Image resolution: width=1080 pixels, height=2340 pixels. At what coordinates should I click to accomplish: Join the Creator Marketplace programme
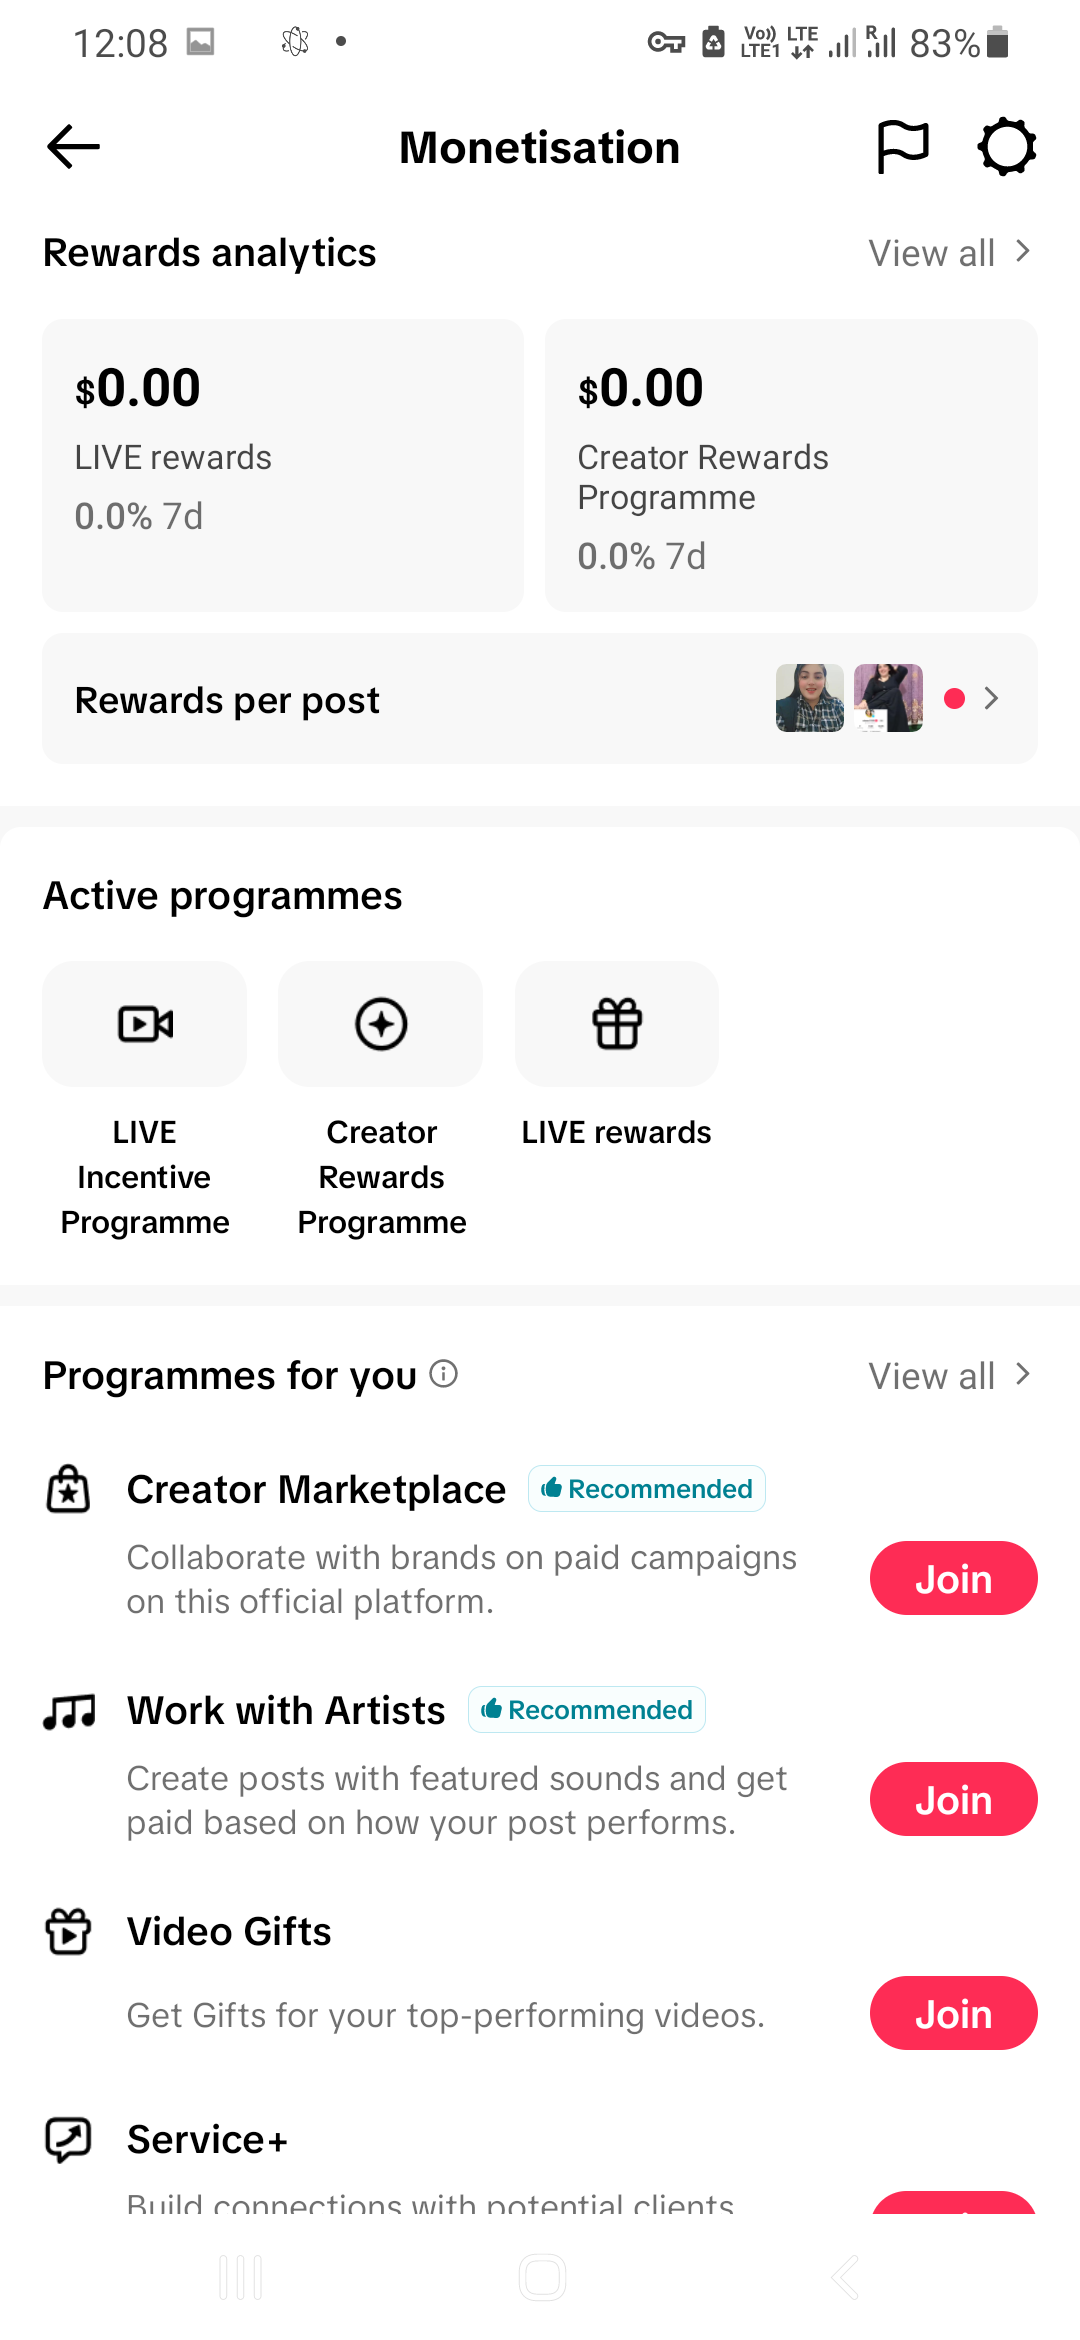coord(954,1579)
